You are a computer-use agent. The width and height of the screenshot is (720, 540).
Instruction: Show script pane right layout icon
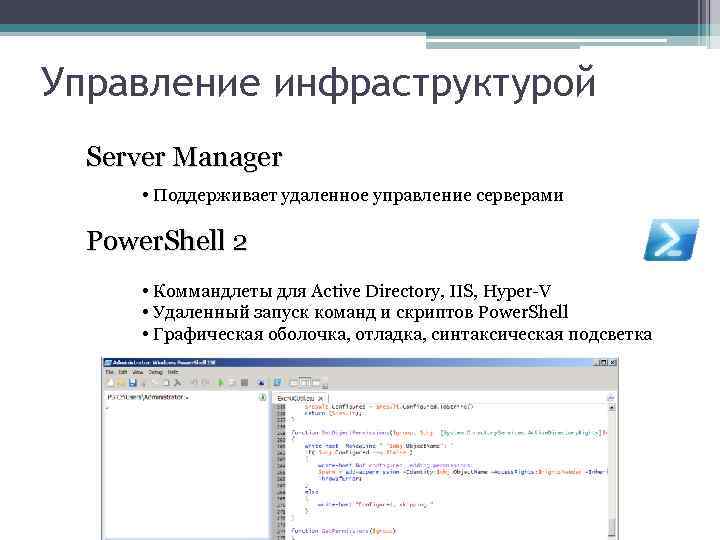pos(304,382)
